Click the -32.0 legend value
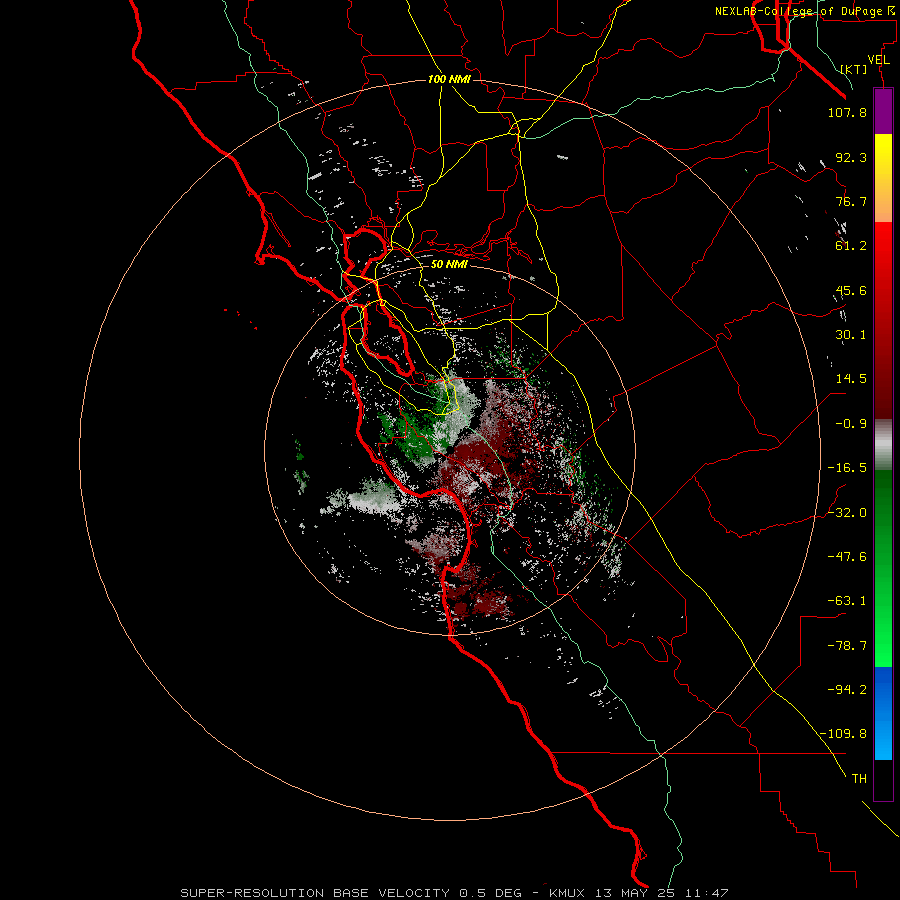This screenshot has height=900, width=900. 847,513
